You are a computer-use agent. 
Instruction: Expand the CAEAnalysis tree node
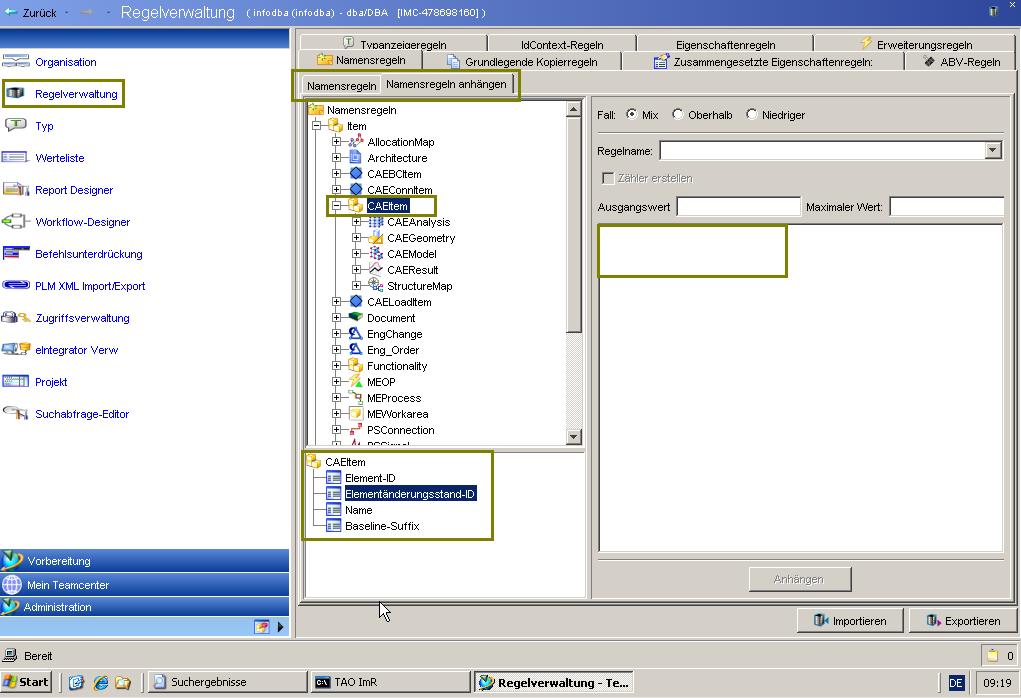[357, 222]
